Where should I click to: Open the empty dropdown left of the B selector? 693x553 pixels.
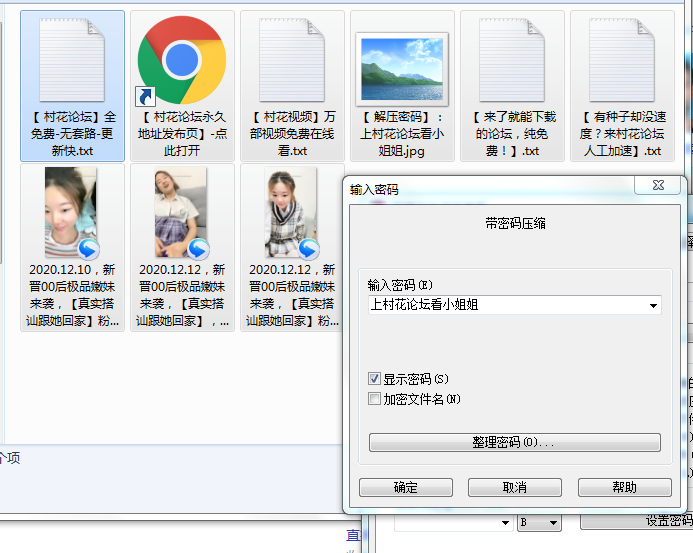(x=455, y=522)
